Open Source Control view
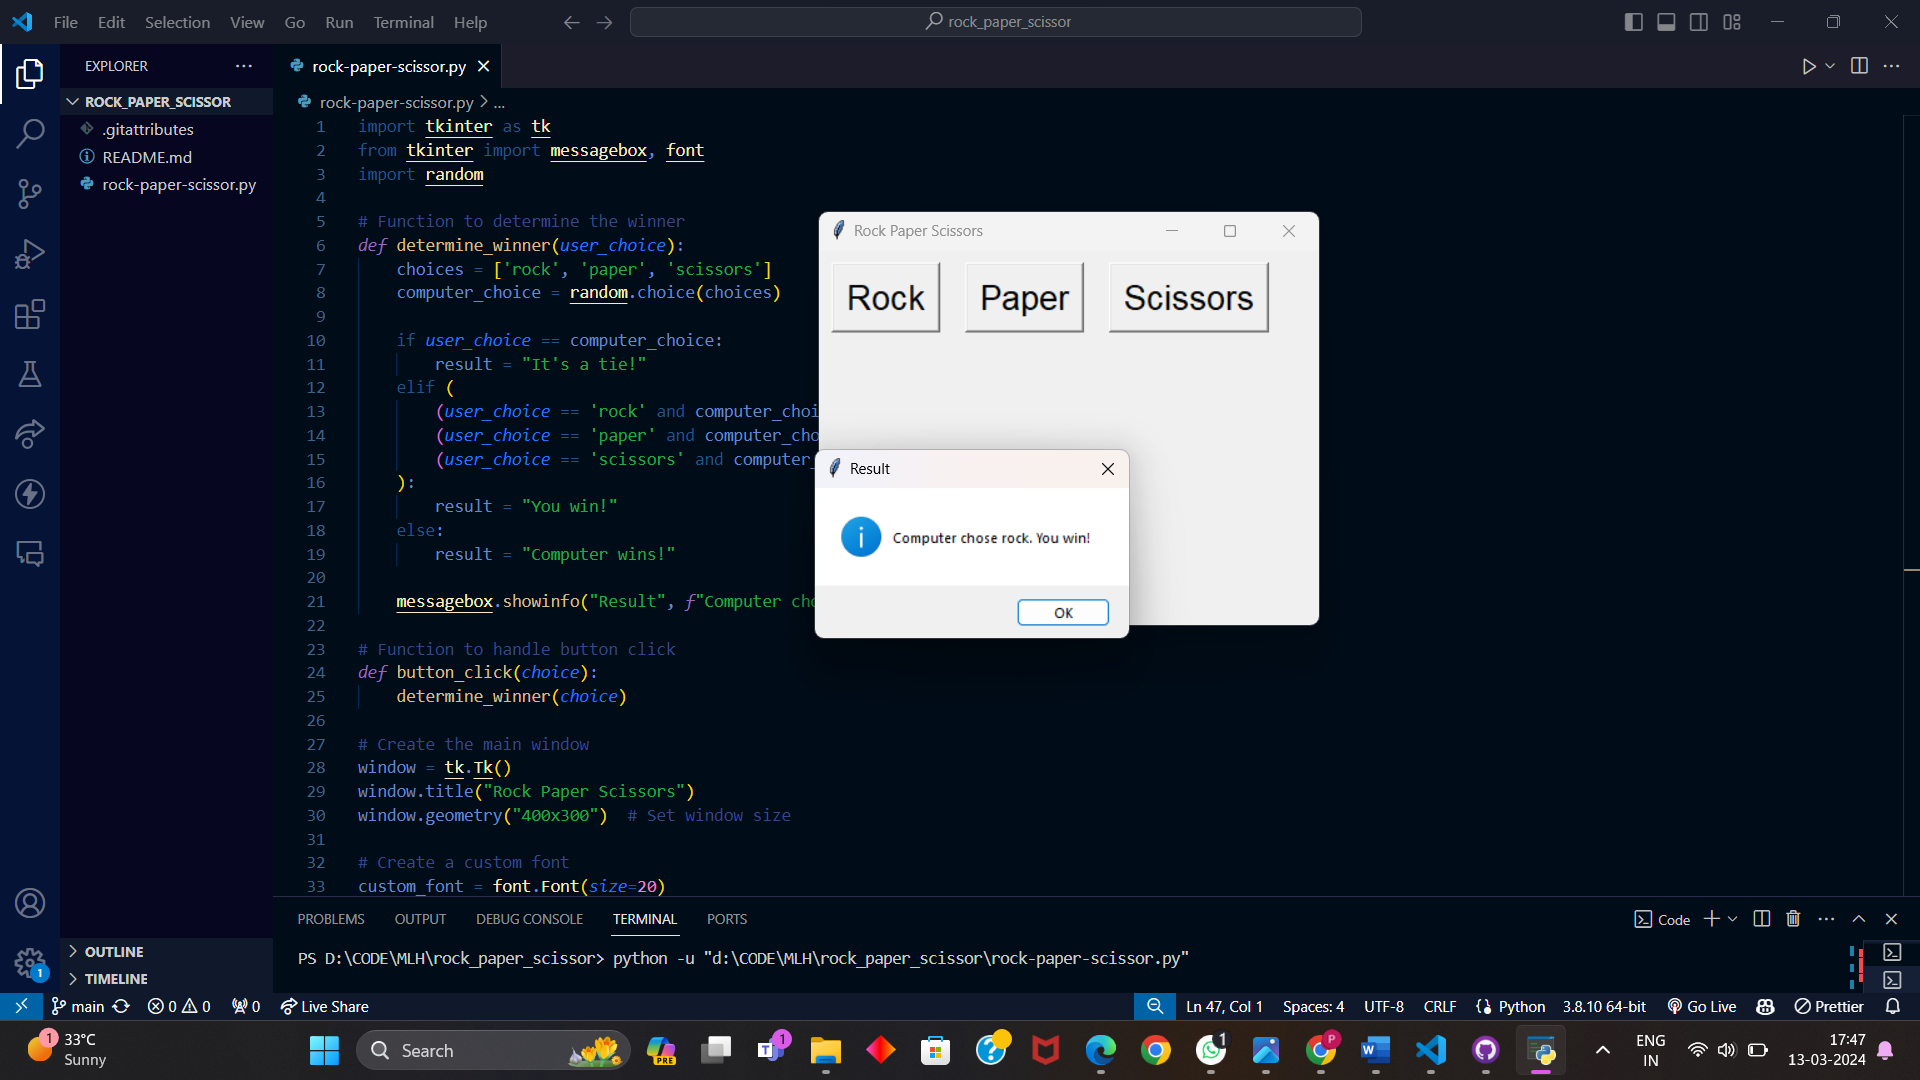 click(x=30, y=193)
